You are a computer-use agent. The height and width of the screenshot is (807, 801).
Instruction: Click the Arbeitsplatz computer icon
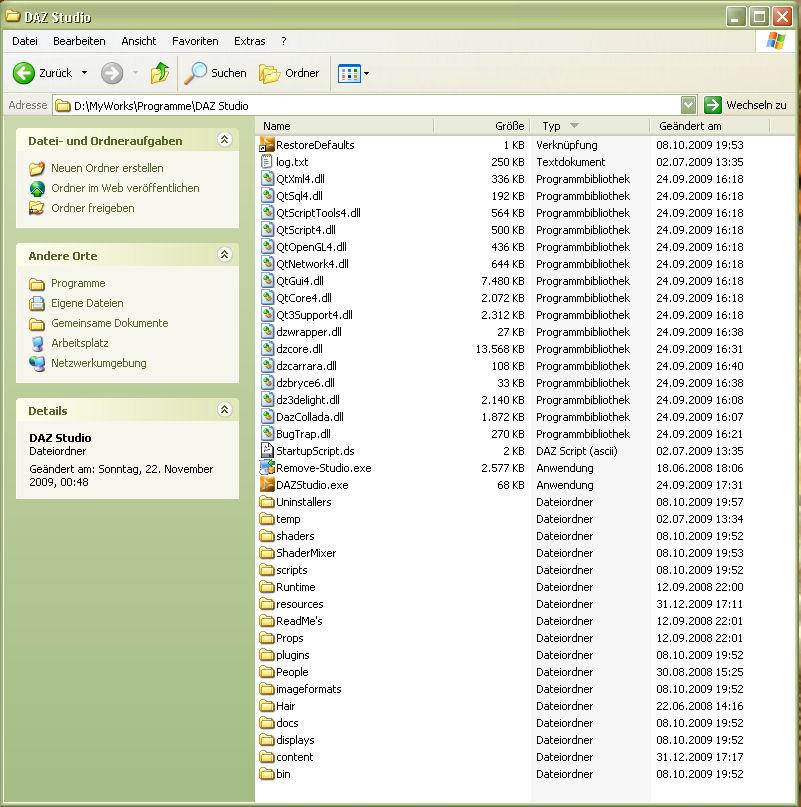[37, 343]
